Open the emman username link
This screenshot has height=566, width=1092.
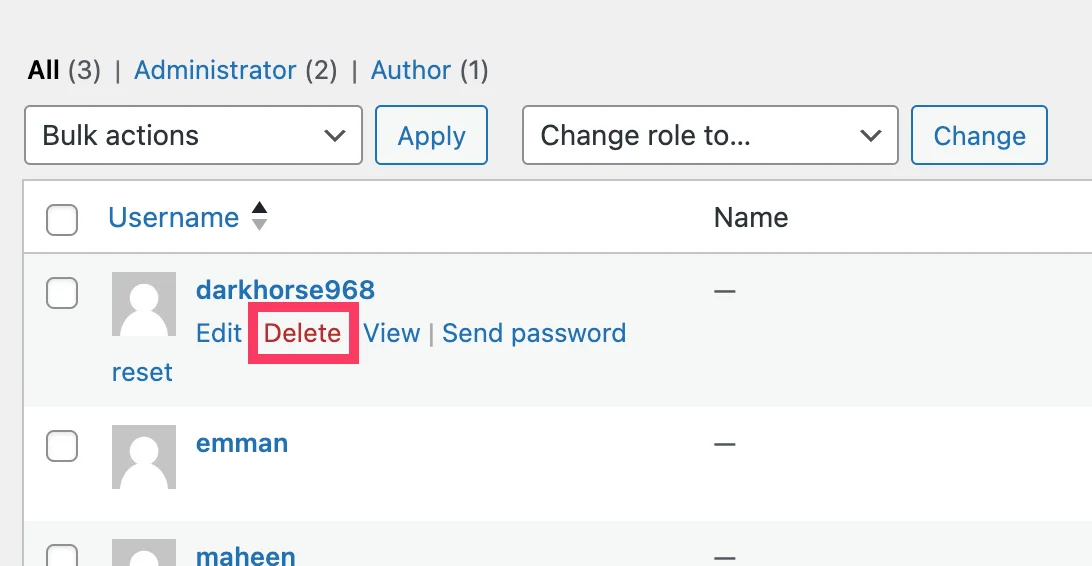[x=242, y=443]
